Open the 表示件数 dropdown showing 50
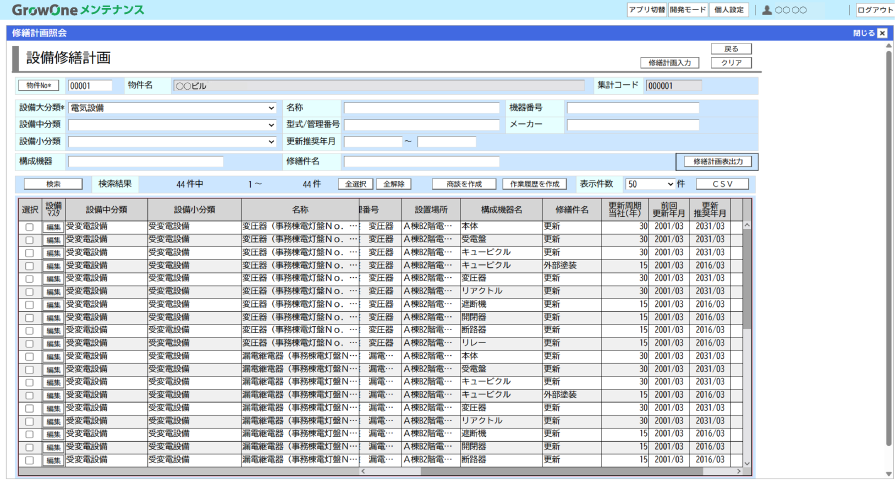Image resolution: width=895 pixels, height=485 pixels. [x=650, y=184]
